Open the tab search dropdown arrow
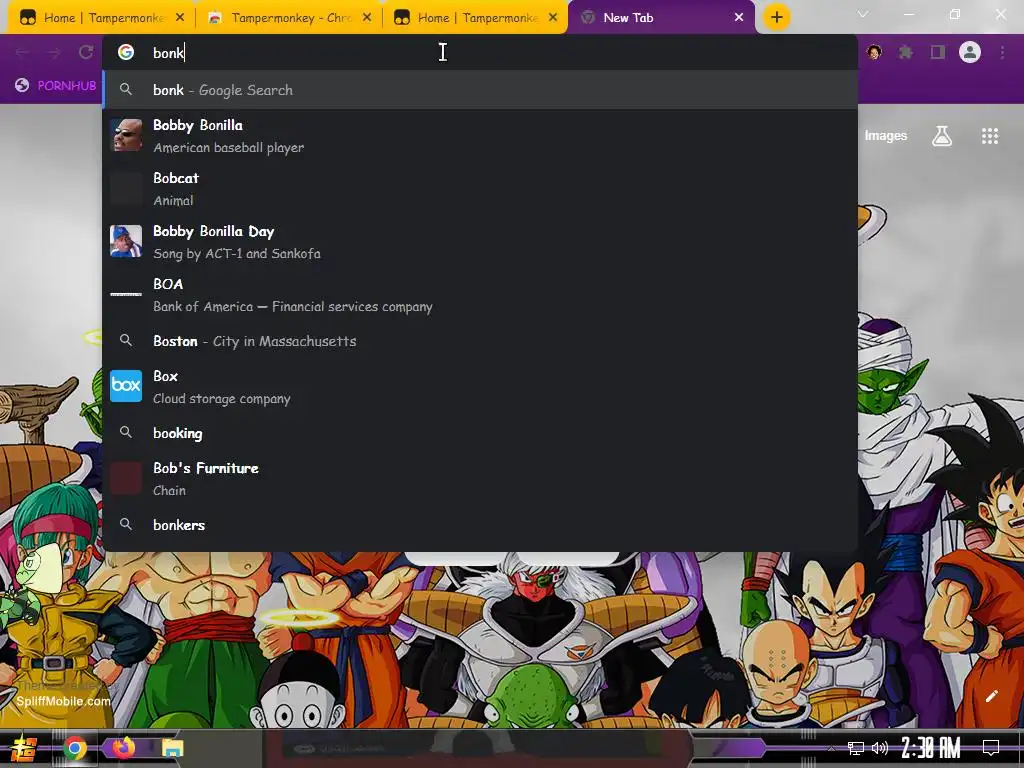This screenshot has height=768, width=1024. (x=863, y=14)
